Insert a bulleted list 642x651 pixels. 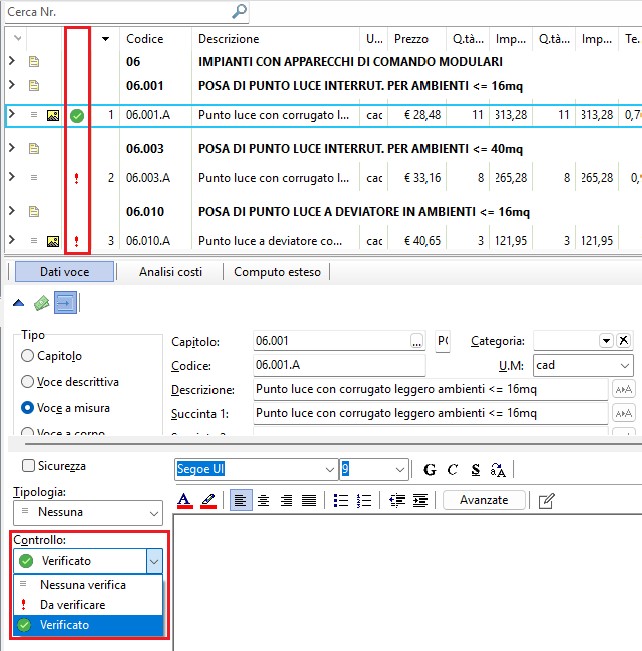click(341, 500)
